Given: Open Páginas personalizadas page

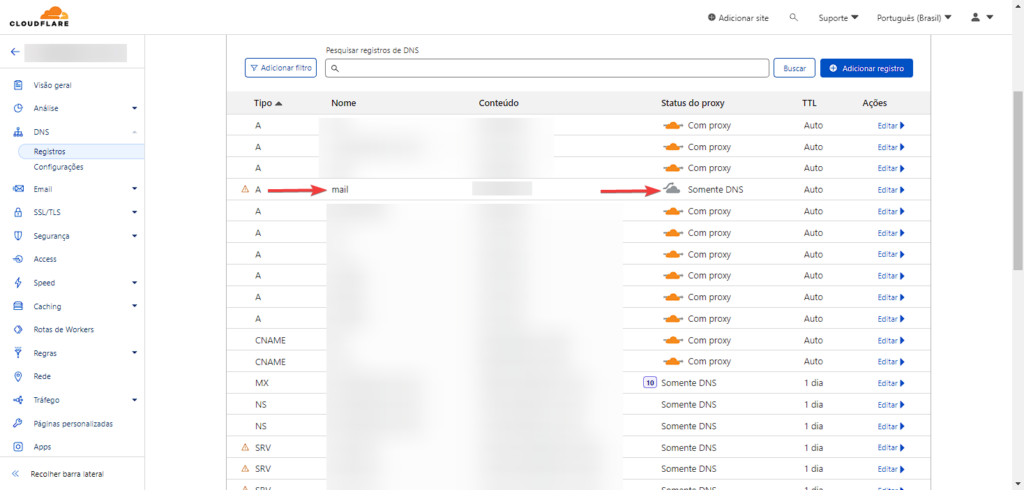Looking at the screenshot, I should (73, 423).
